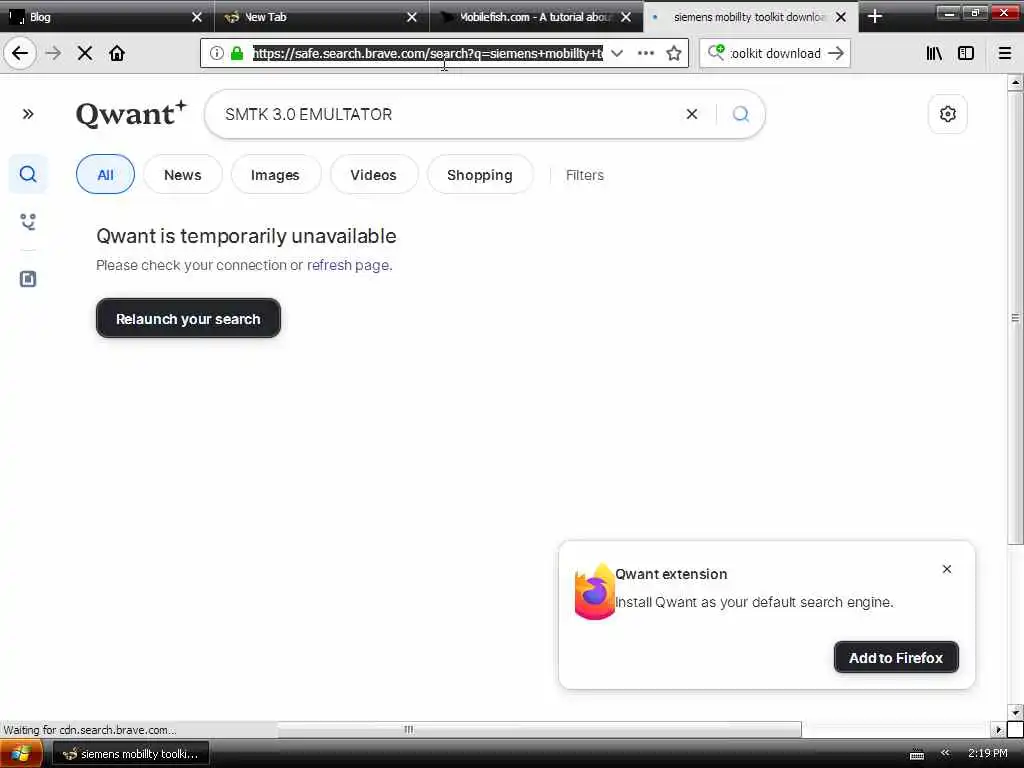Click the scroll up arrow
Screen dimensions: 1024x768
point(1015,82)
